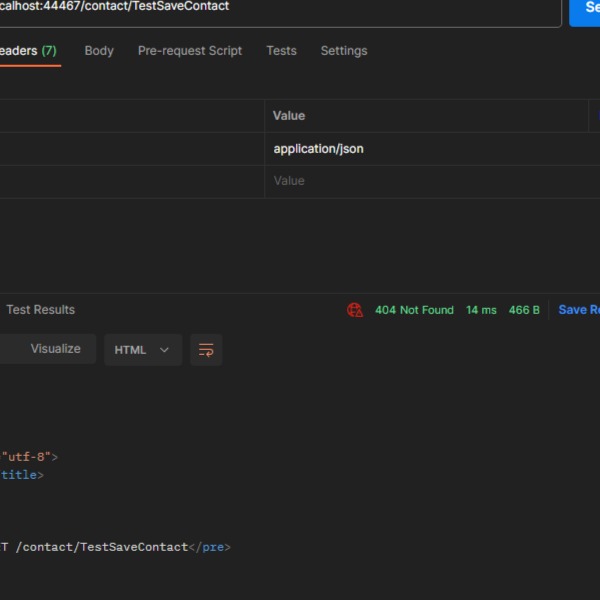The image size is (600, 600).
Task: Click the 404 Not Found status
Action: click(x=414, y=310)
